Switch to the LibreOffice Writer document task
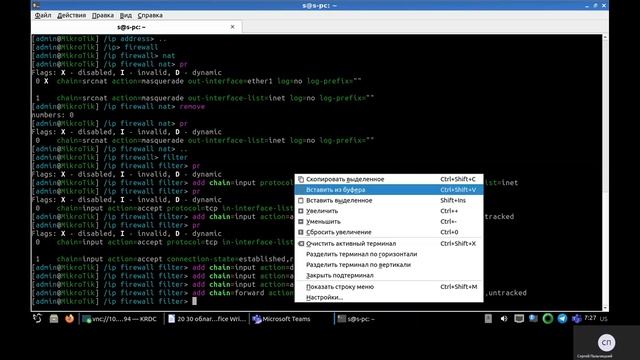Screen dimensions: 640x360 click(x=207, y=319)
